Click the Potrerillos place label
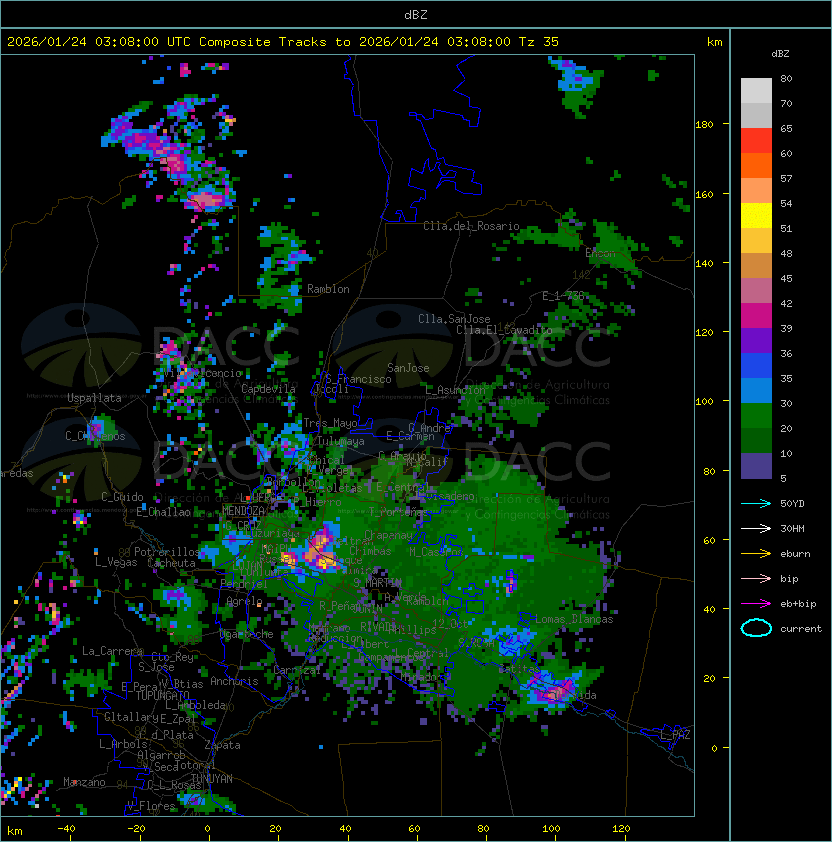Image resolution: width=832 pixels, height=842 pixels. pos(167,552)
